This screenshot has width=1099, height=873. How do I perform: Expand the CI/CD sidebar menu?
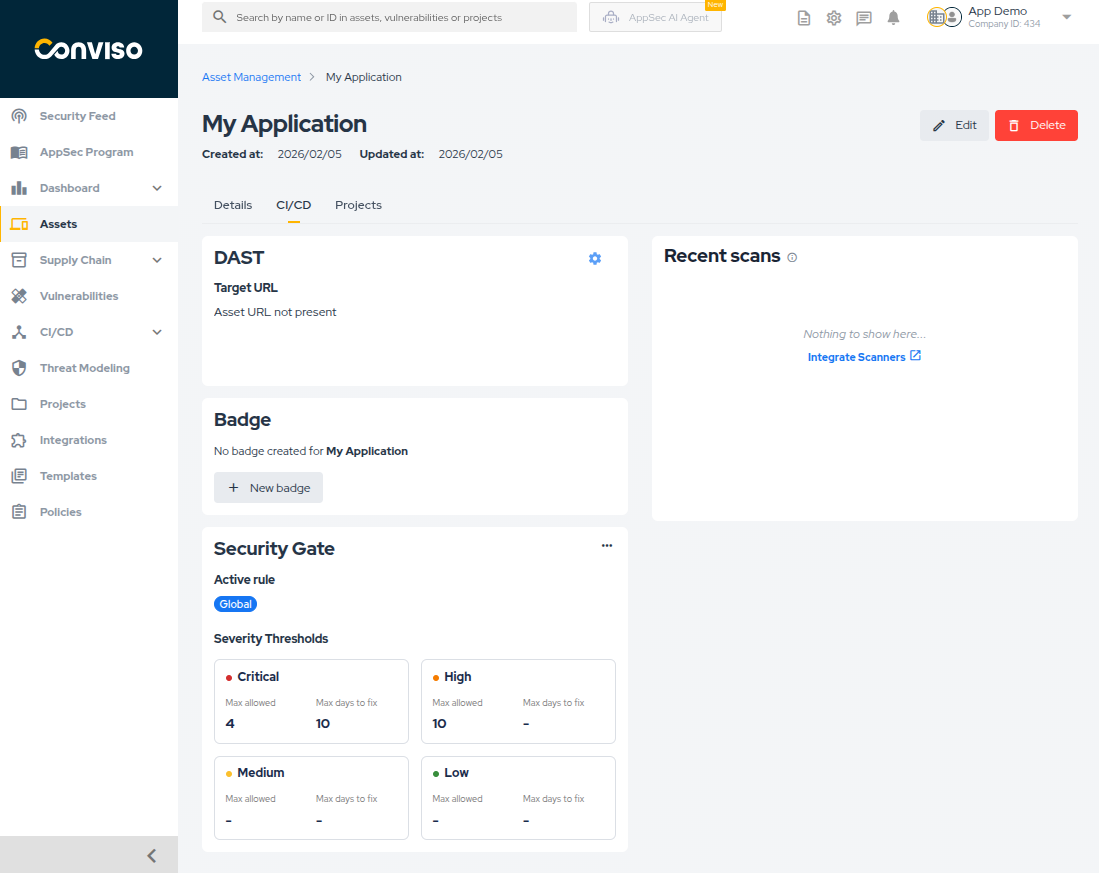click(157, 332)
